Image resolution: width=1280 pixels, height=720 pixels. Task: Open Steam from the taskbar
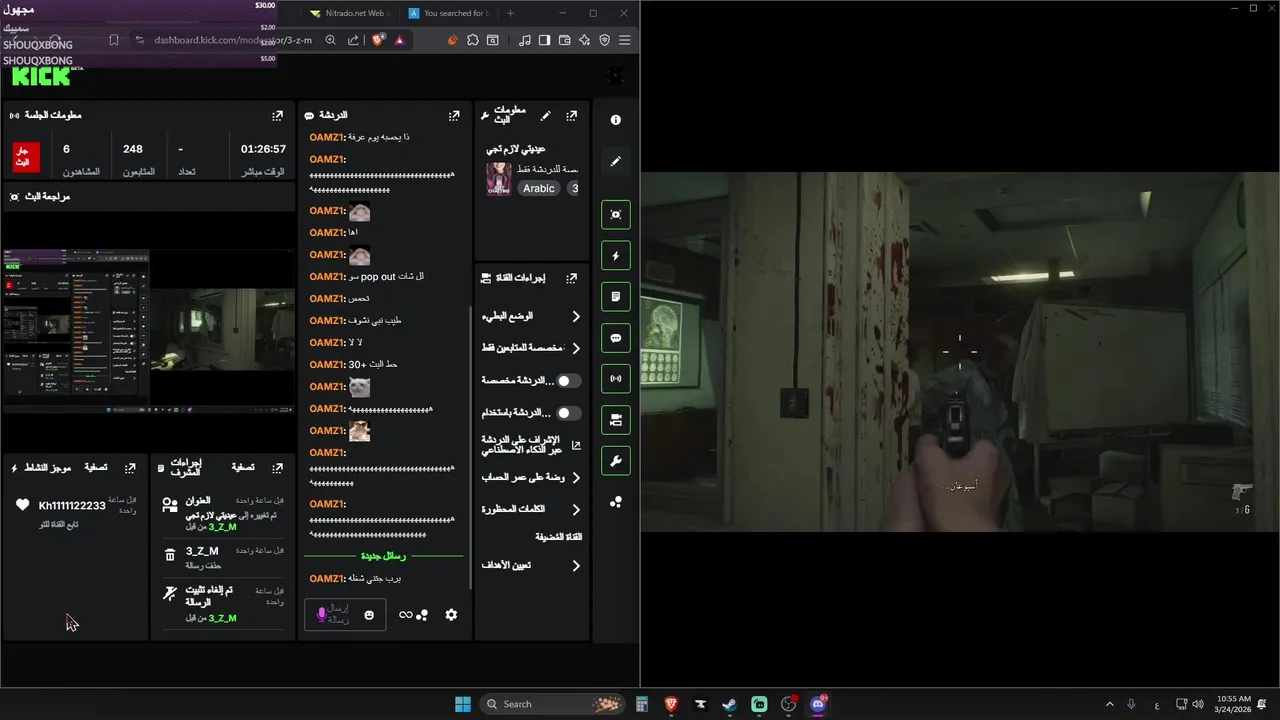(x=730, y=704)
